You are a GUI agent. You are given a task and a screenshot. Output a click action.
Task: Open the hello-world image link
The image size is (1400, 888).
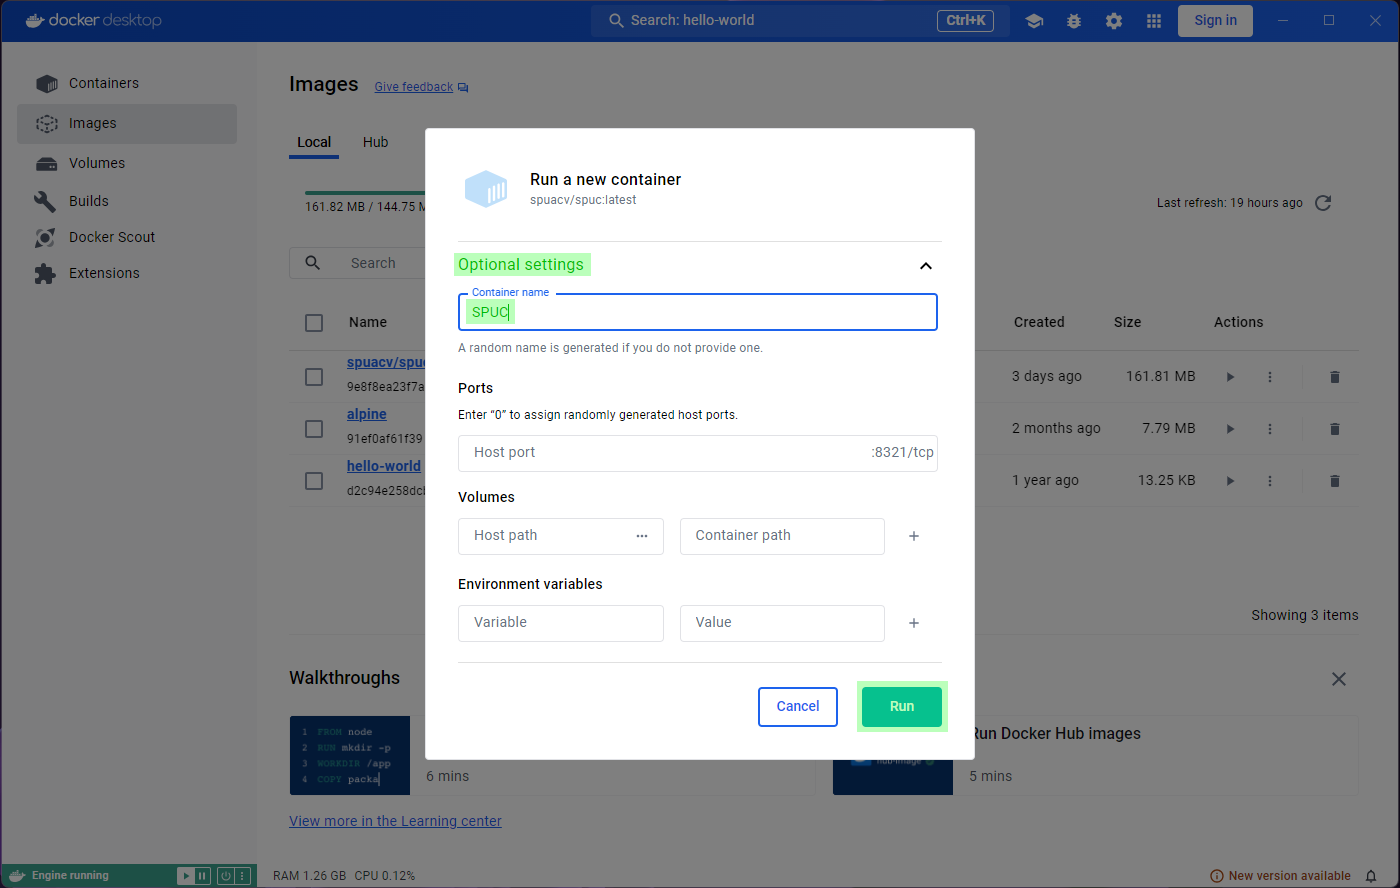[384, 466]
